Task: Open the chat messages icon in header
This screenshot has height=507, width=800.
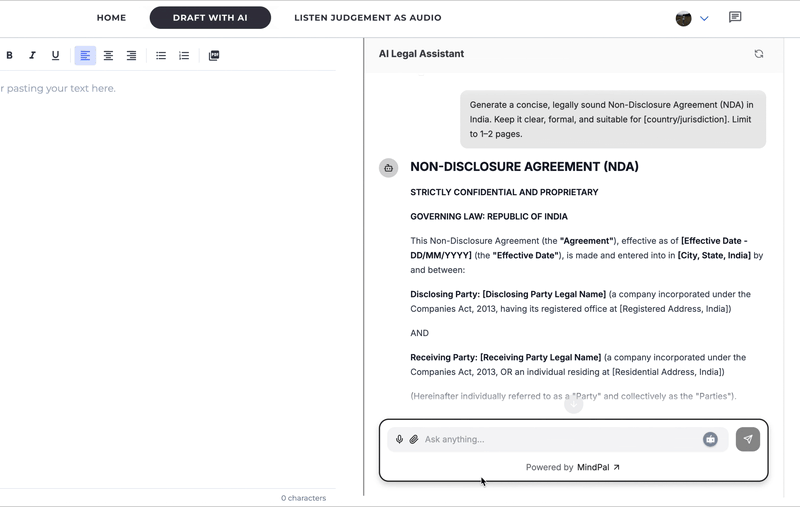Action: click(x=735, y=17)
